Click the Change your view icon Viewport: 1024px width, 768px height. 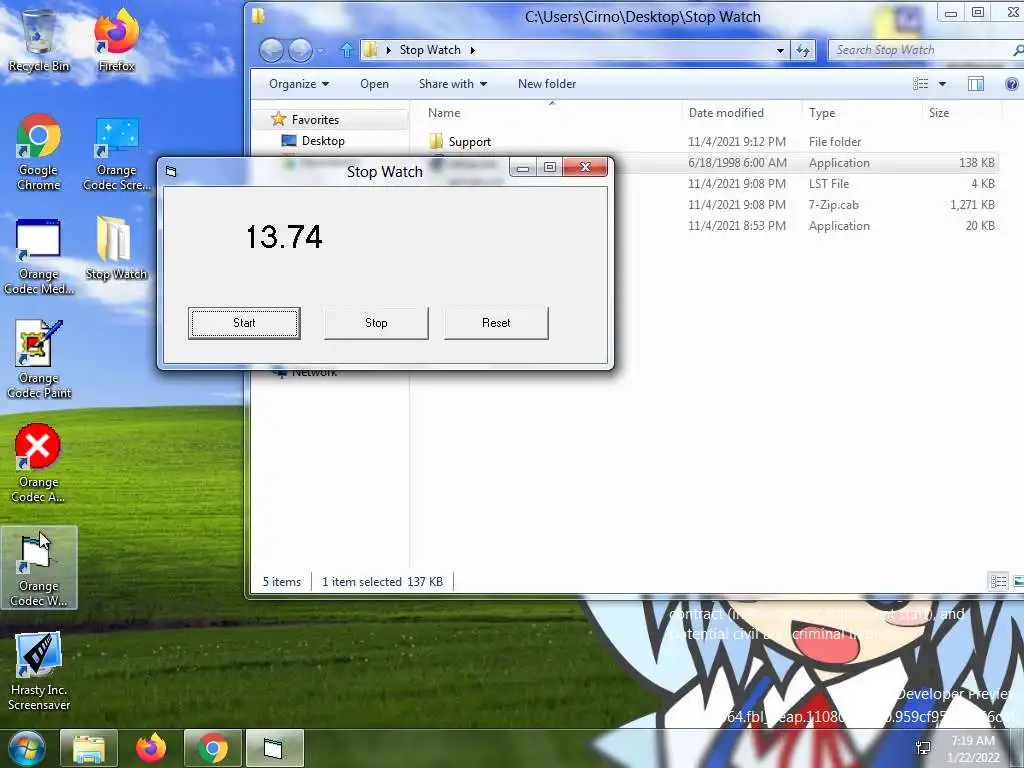tap(921, 84)
